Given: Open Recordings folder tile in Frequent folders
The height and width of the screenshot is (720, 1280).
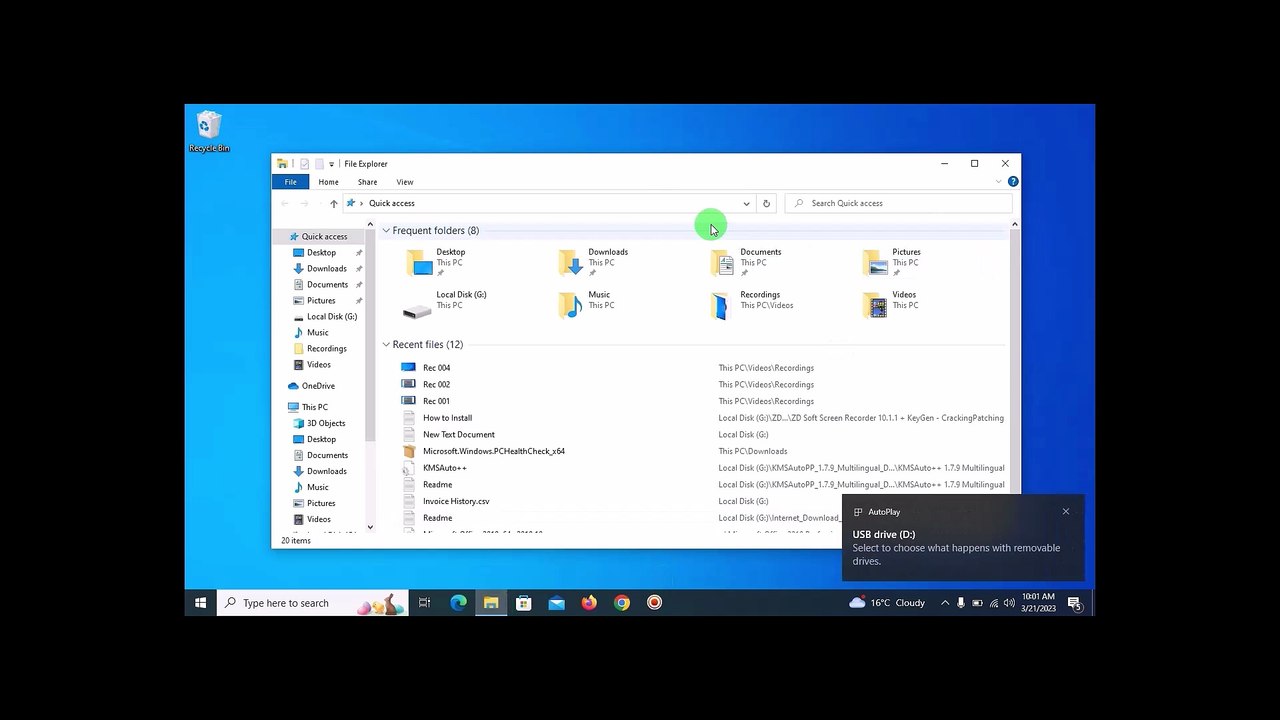Looking at the screenshot, I should [752, 305].
